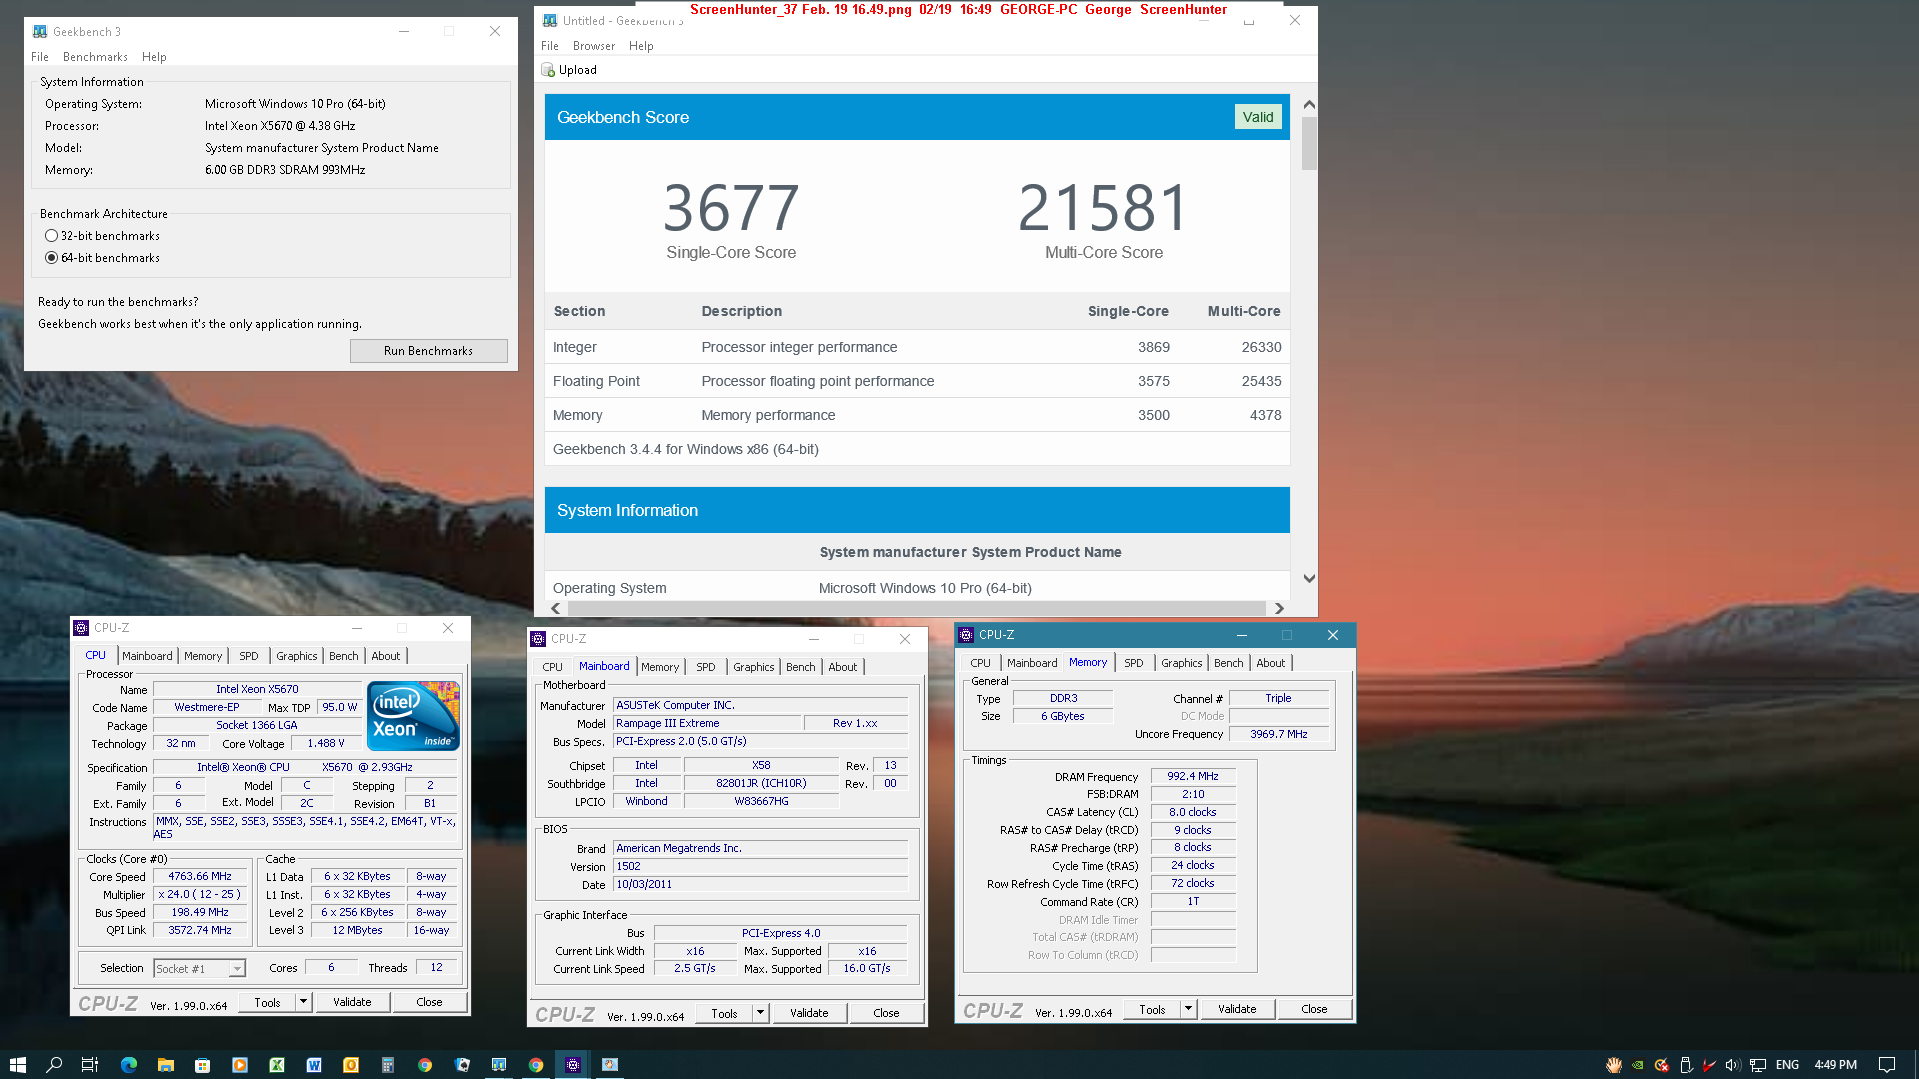
Task: Open the Windows Start menu
Action: click(x=17, y=1064)
